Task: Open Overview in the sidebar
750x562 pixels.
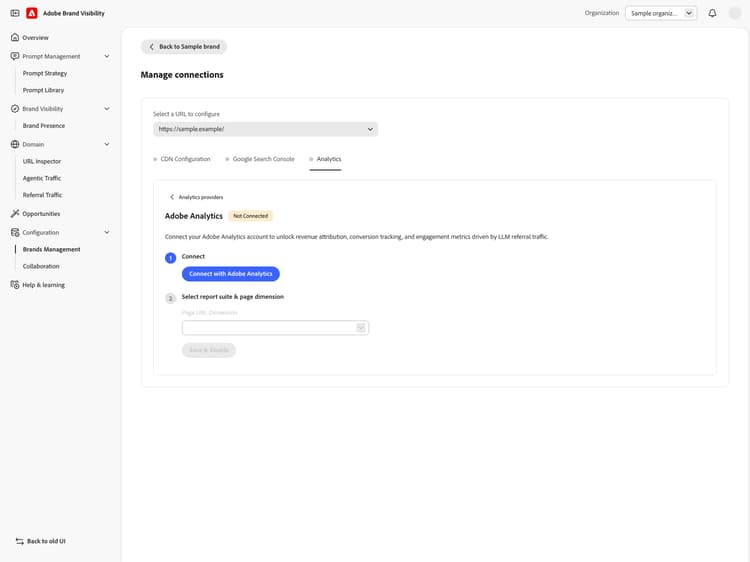Action: pyautogui.click(x=35, y=37)
